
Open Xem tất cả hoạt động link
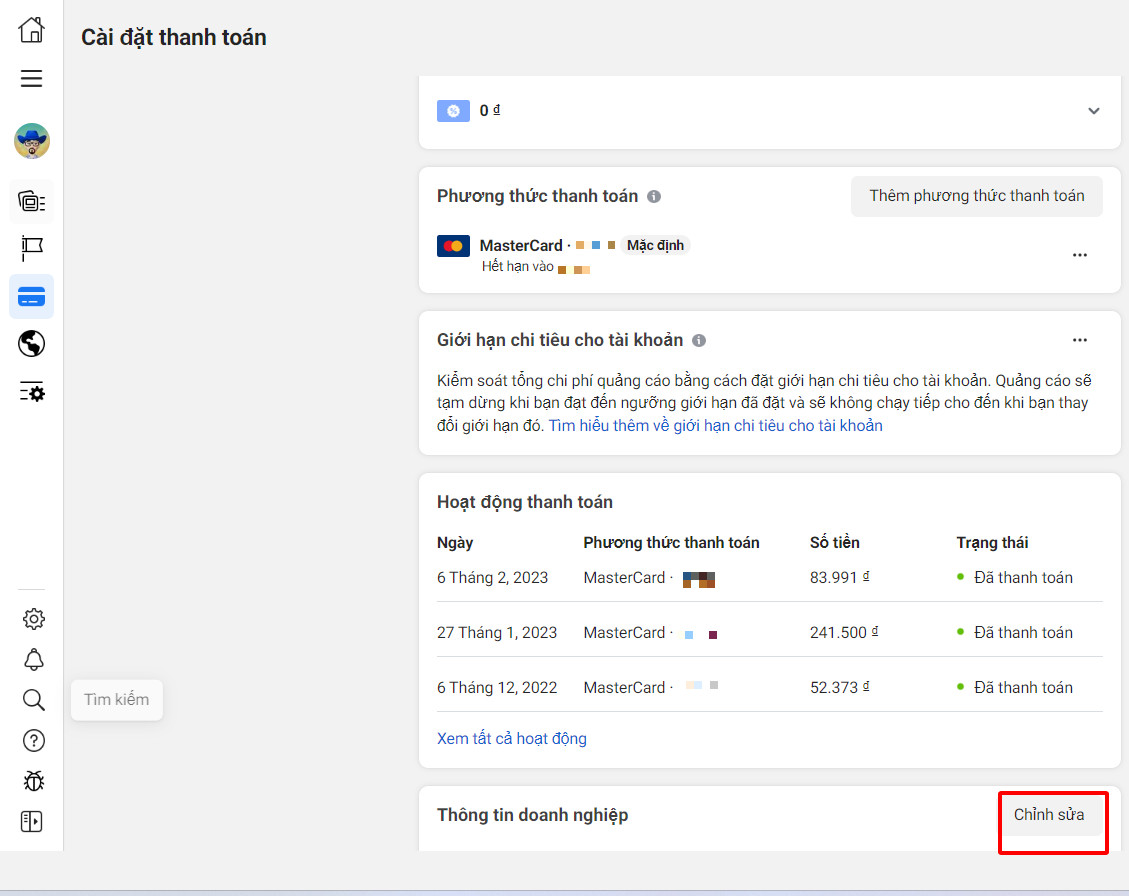tap(511, 739)
